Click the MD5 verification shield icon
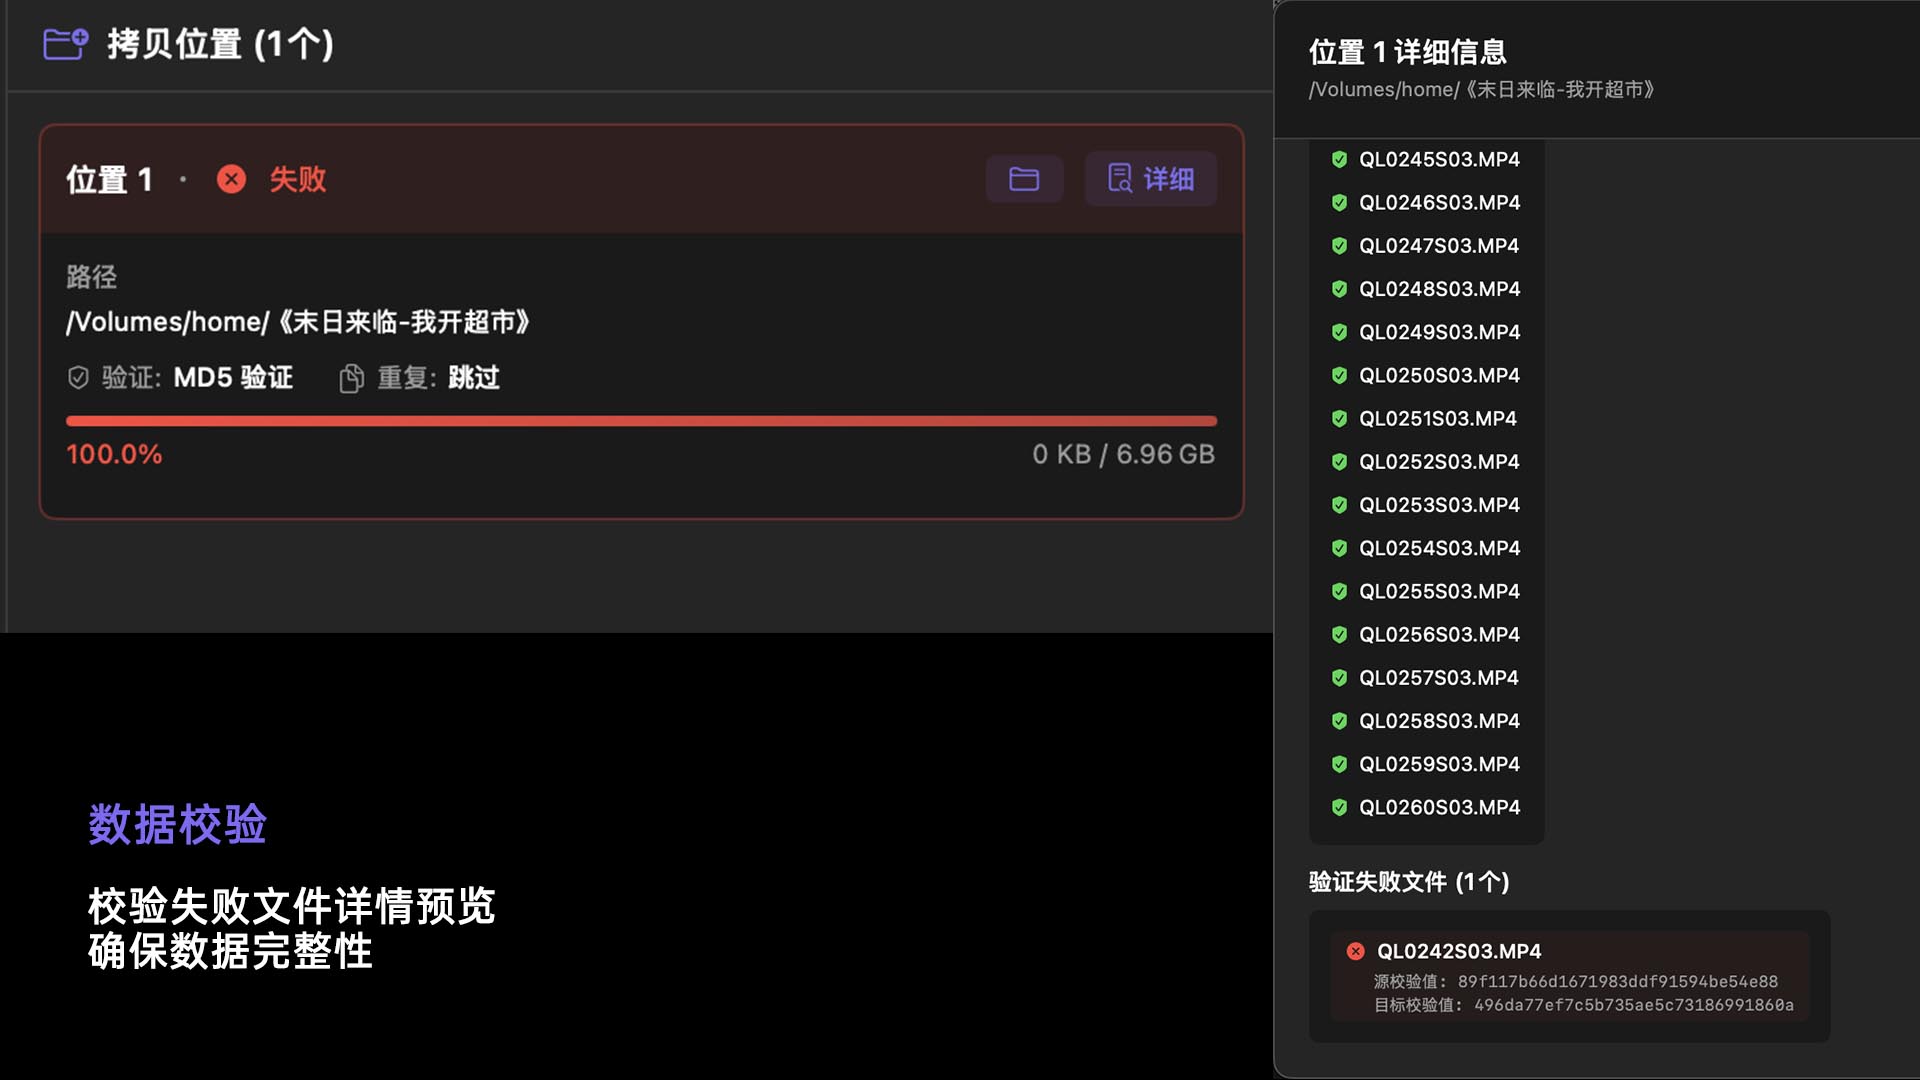Image resolution: width=1920 pixels, height=1080 pixels. [x=78, y=378]
